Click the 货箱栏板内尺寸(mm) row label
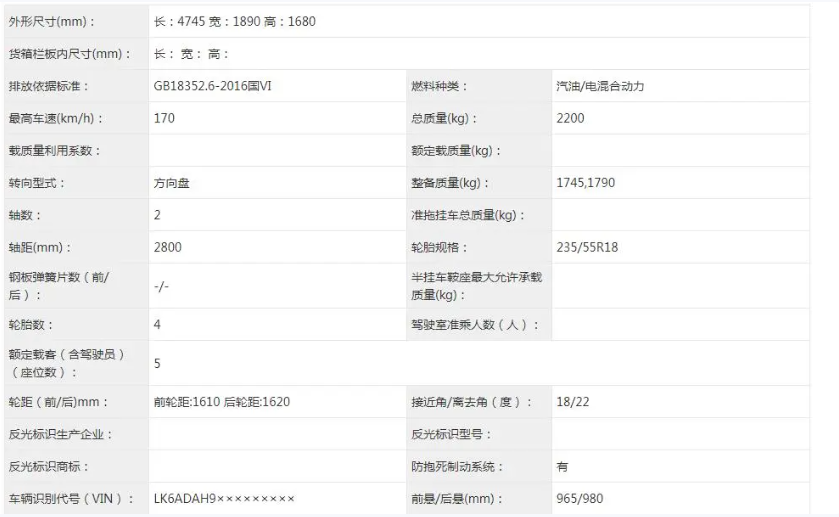Viewport: 839px width, 517px height. click(70, 54)
